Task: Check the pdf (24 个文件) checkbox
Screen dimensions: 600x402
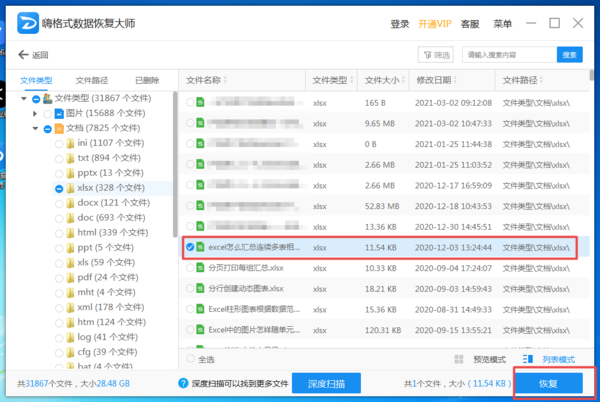Action: pos(58,277)
